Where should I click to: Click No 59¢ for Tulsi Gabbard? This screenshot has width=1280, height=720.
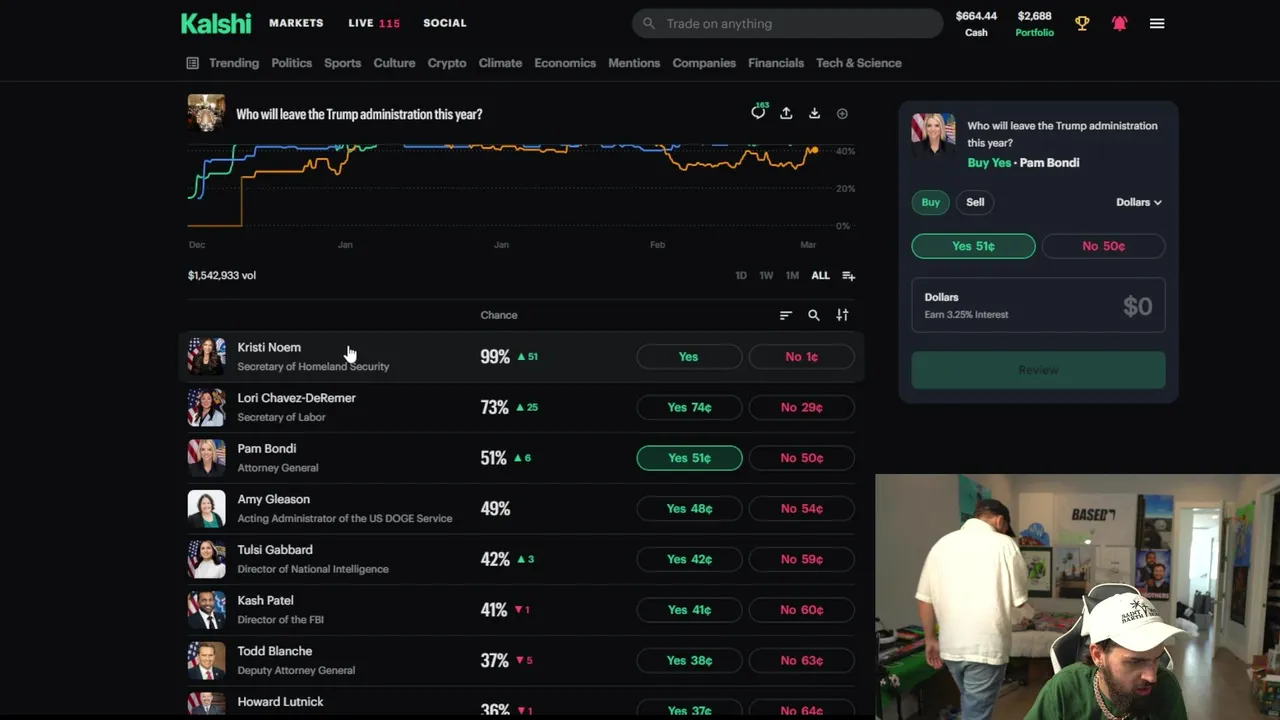click(x=801, y=559)
